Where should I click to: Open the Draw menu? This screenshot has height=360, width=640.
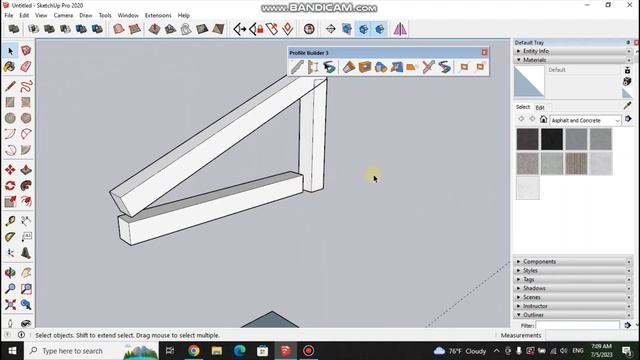(86, 16)
